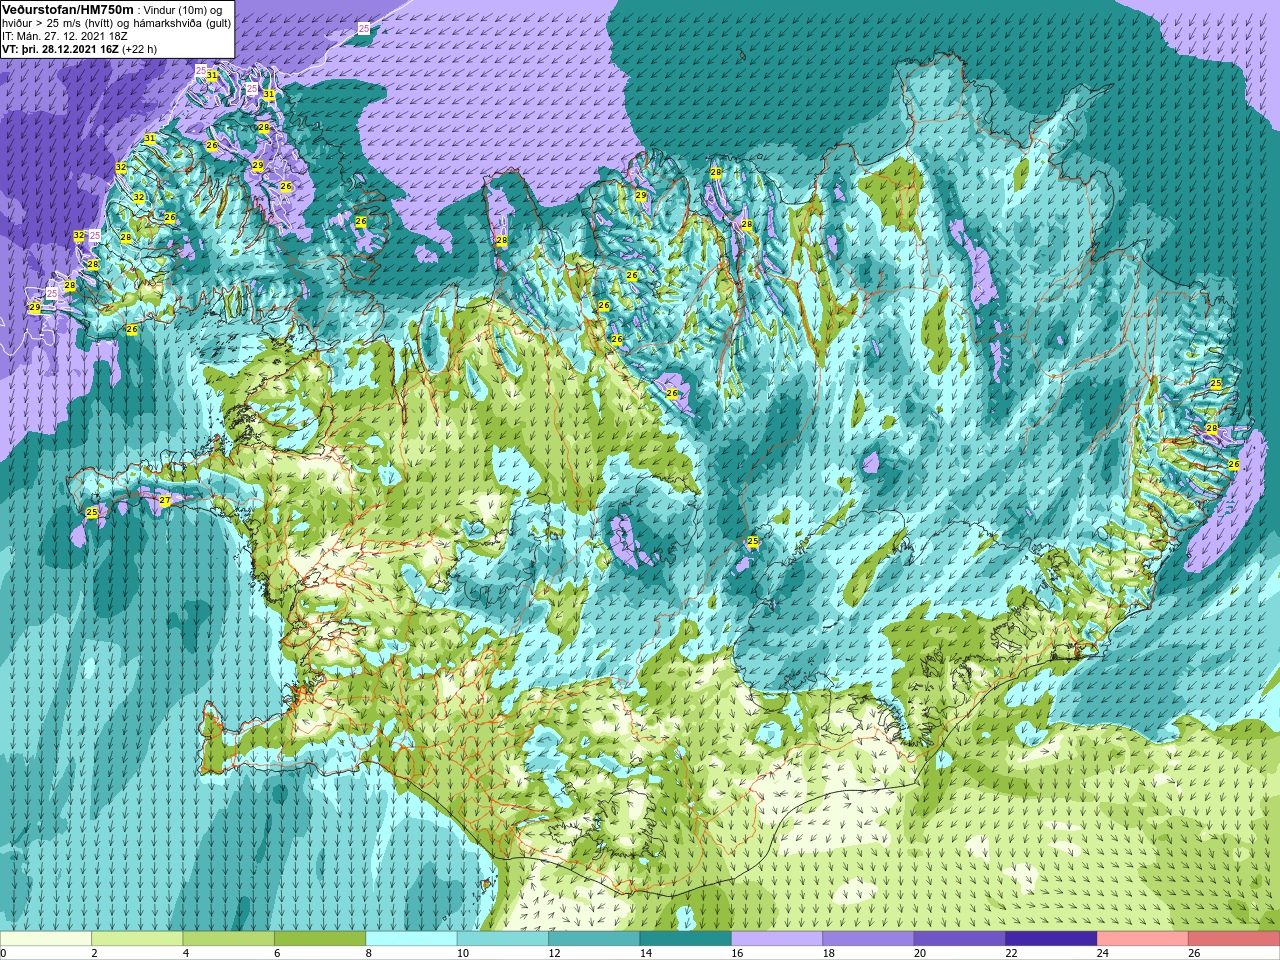Viewport: 1280px width, 960px height.
Task: Choose the 12–14 m/s teal legend swatch
Action: tap(594, 939)
